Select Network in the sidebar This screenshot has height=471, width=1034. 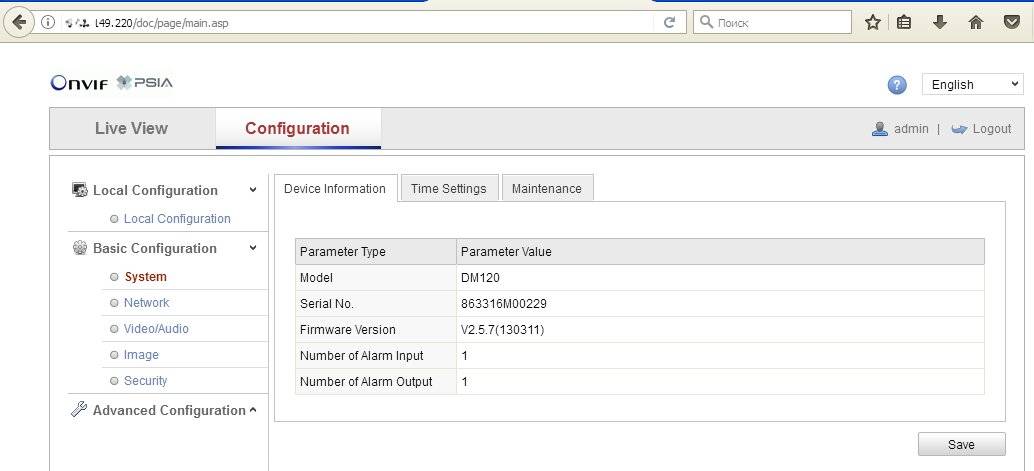(146, 303)
